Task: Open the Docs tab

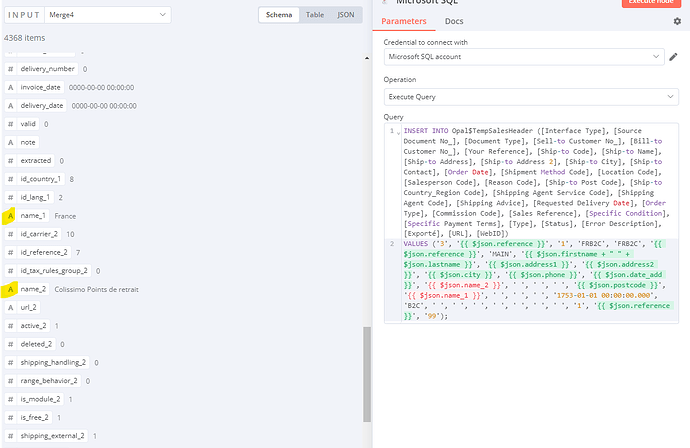Action: [453, 21]
